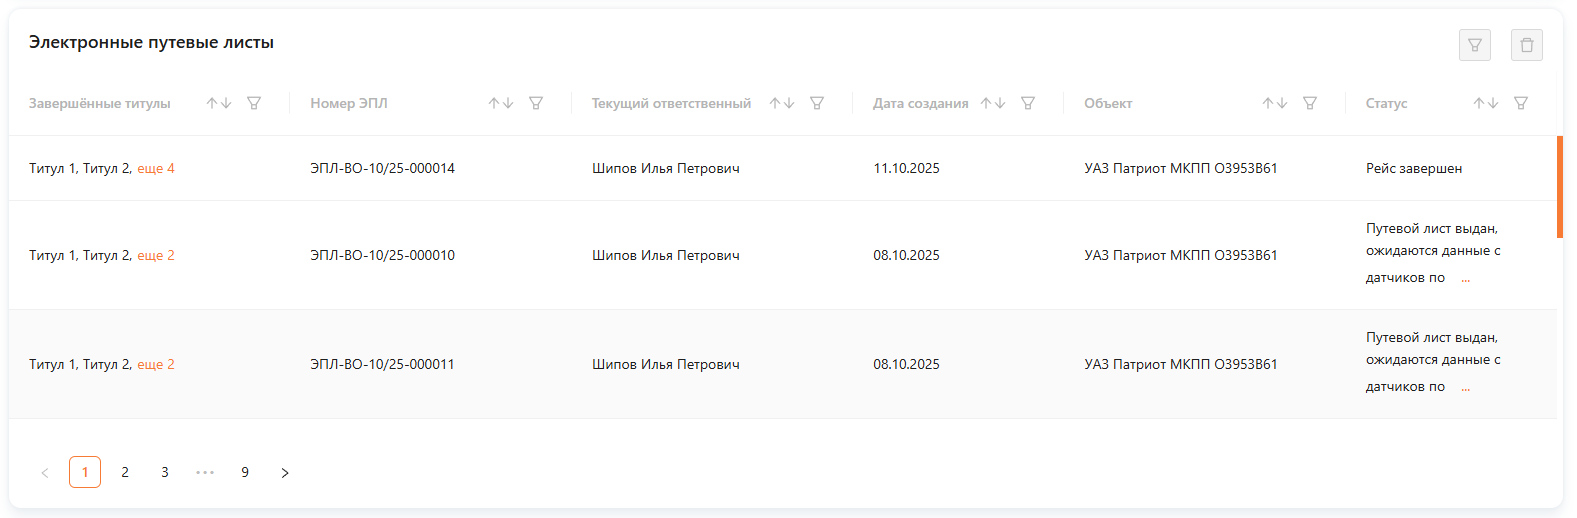
Task: Open row ЭПЛ-ВО-10/25-000011
Action: pyautogui.click(x=783, y=364)
